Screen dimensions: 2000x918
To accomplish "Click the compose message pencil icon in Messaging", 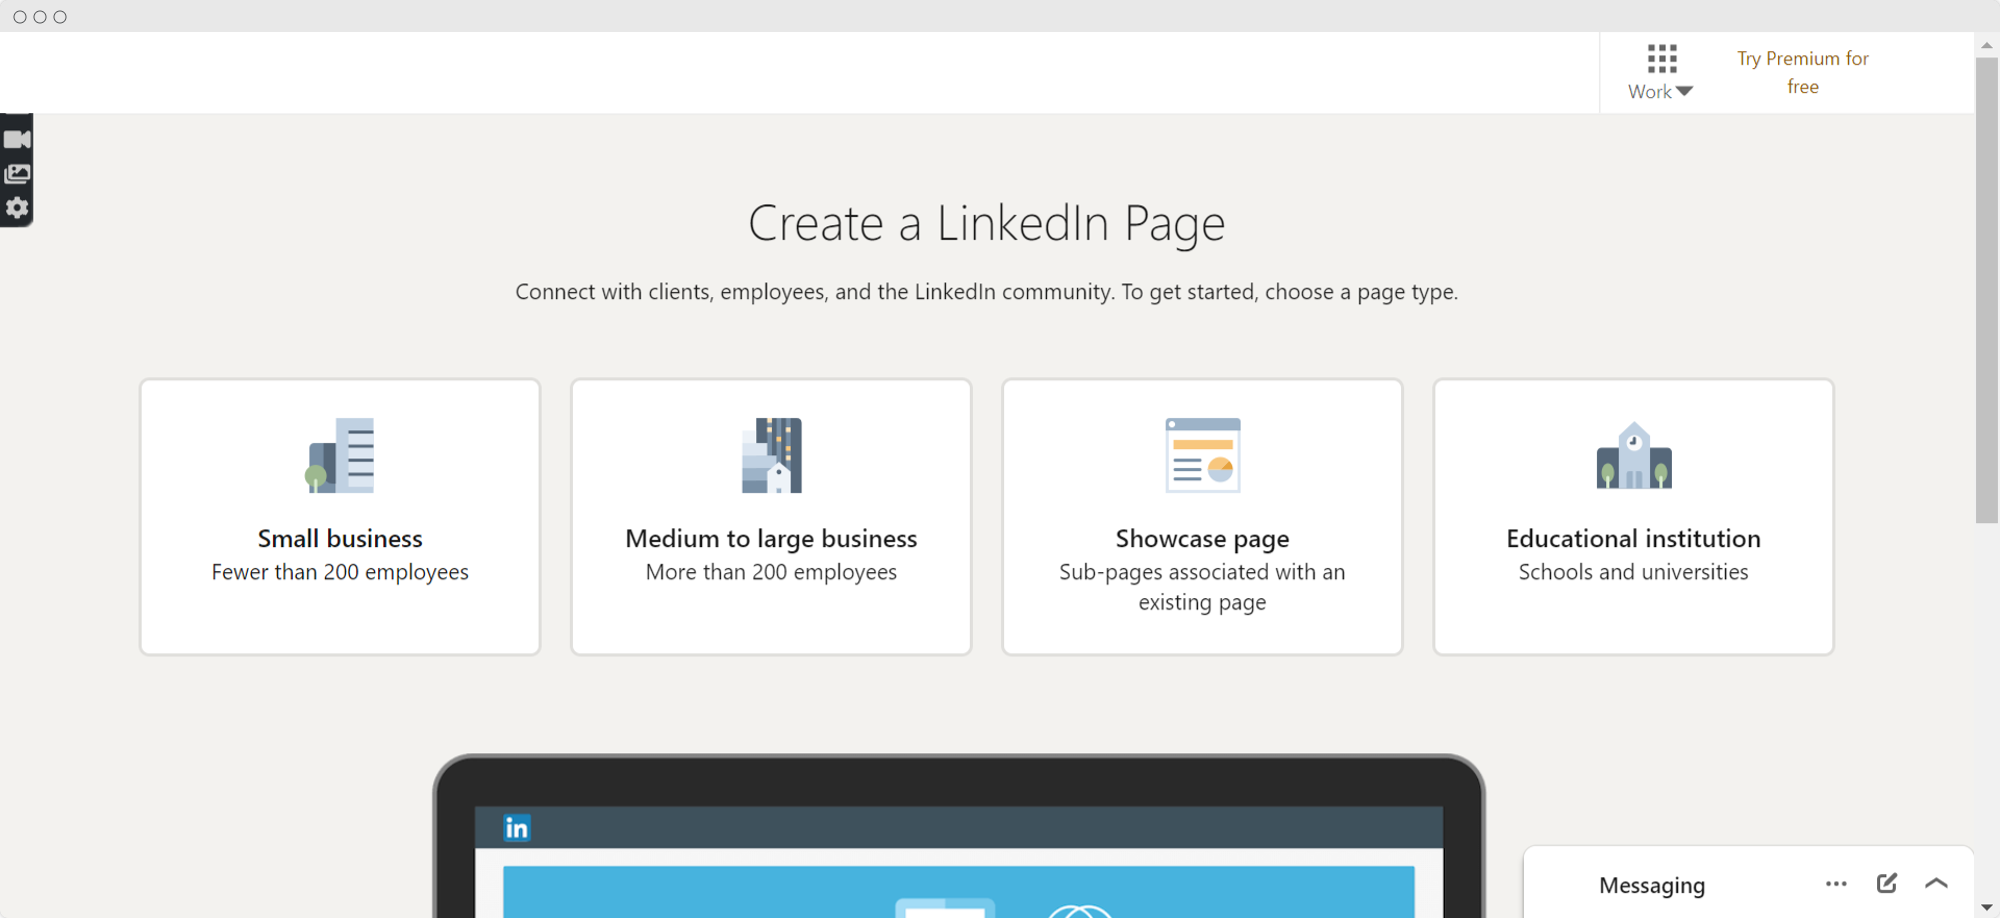I will pyautogui.click(x=1887, y=884).
